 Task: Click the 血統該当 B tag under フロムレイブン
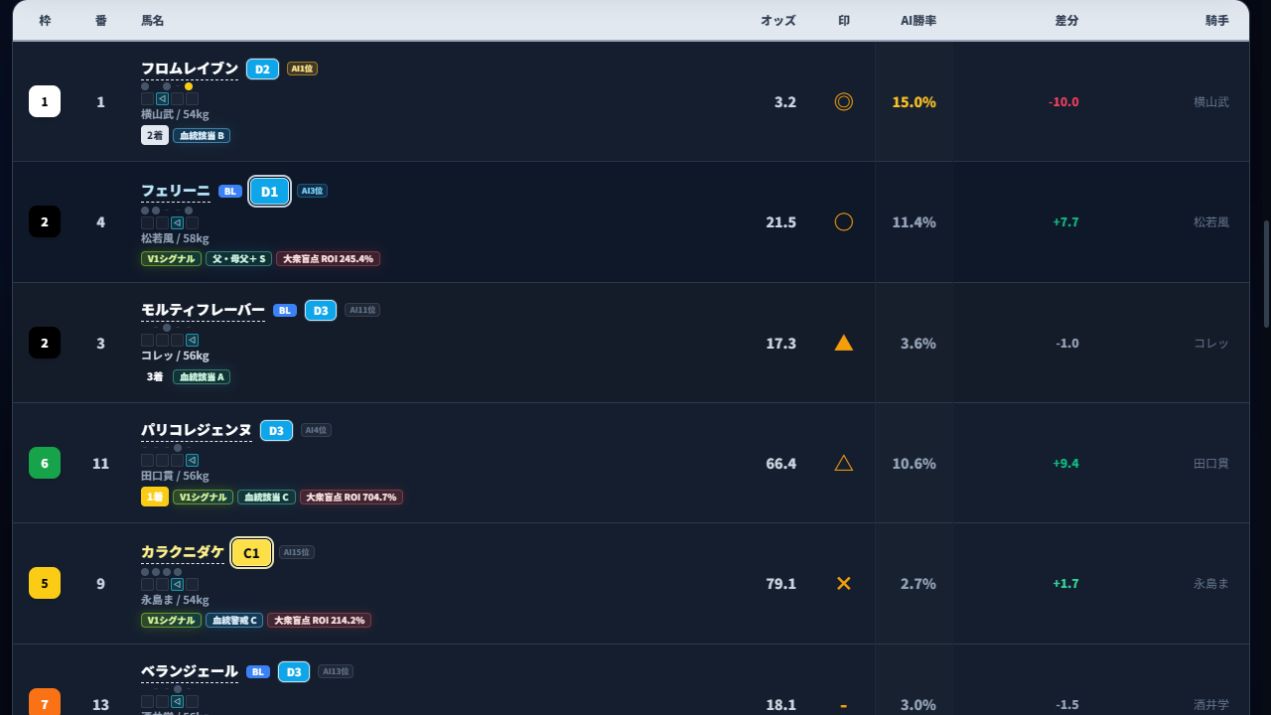pyautogui.click(x=202, y=136)
